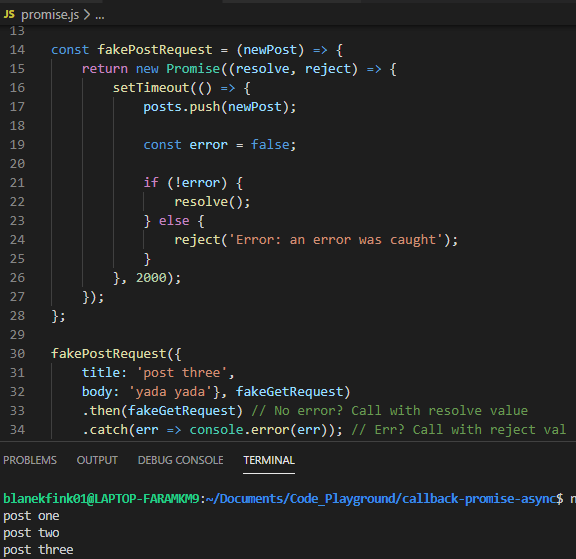Click the 2000 timeout value
This screenshot has height=559, width=576.
(x=151, y=278)
